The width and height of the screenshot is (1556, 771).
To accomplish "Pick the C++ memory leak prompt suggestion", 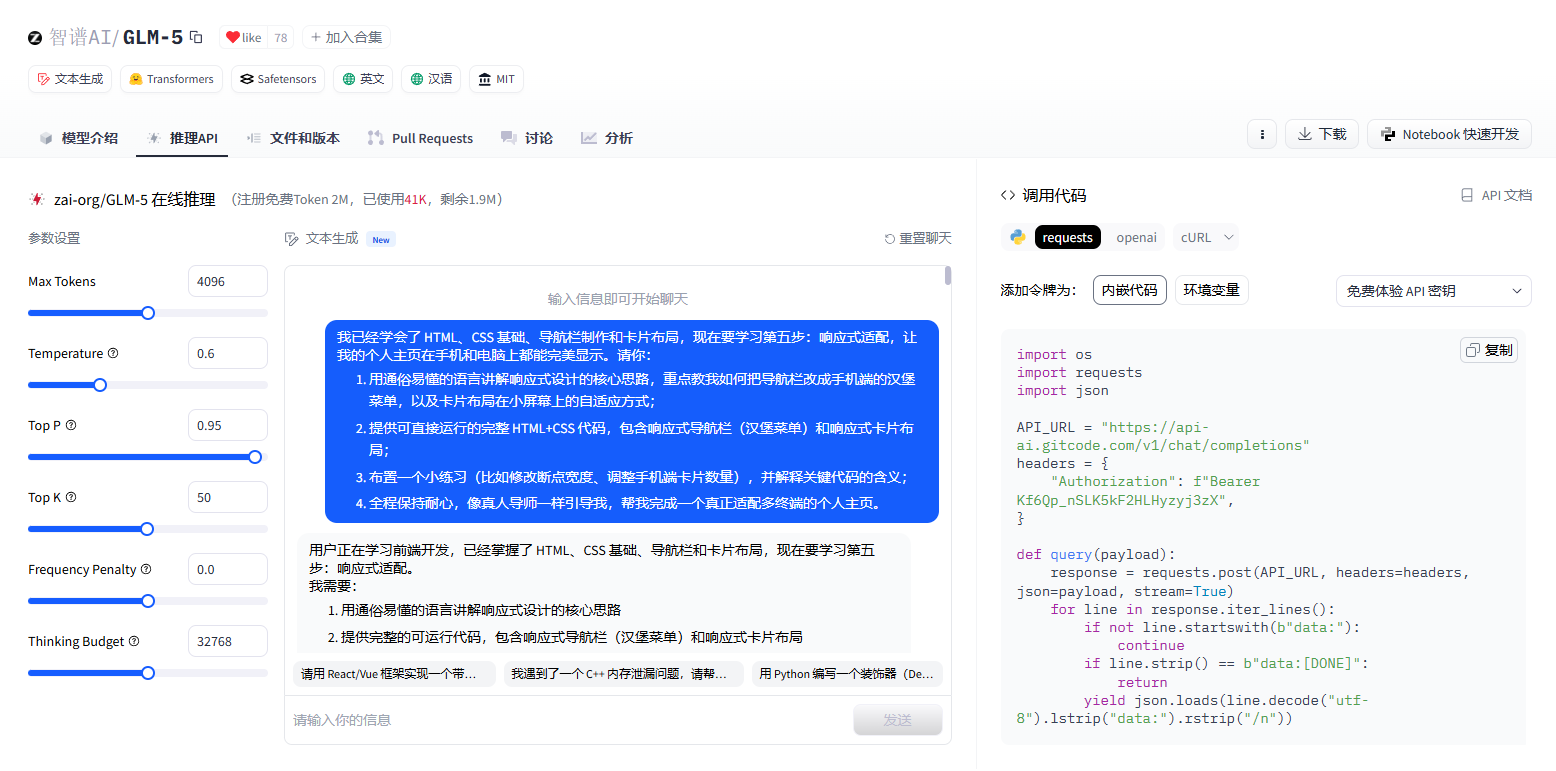I will pyautogui.click(x=623, y=674).
